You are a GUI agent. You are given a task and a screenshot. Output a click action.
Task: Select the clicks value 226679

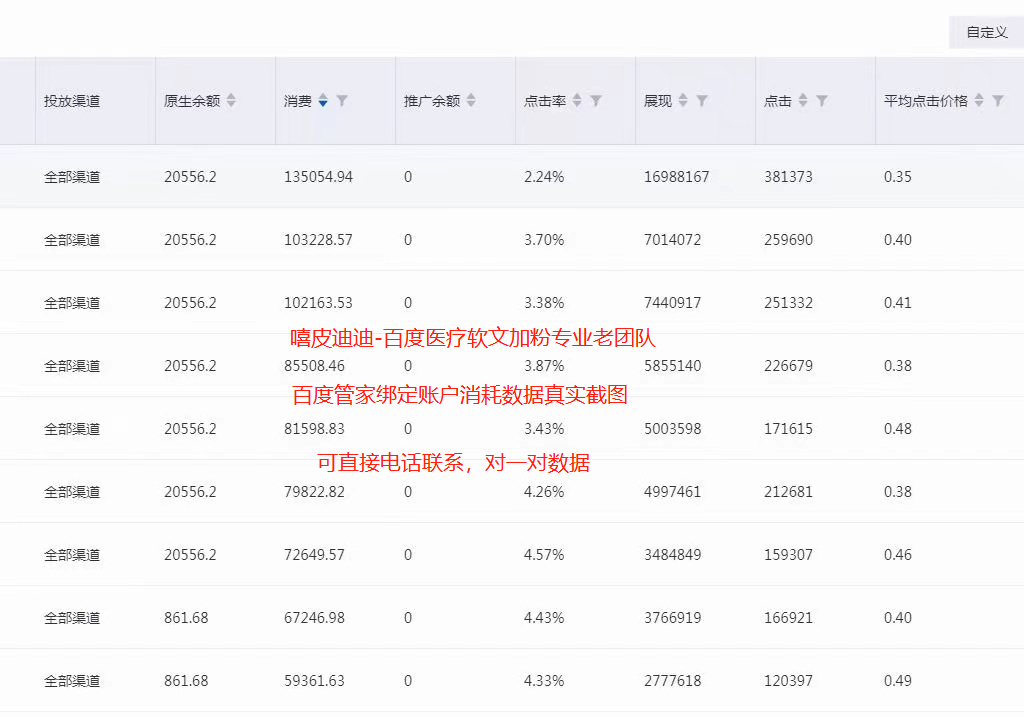pyautogui.click(x=788, y=366)
